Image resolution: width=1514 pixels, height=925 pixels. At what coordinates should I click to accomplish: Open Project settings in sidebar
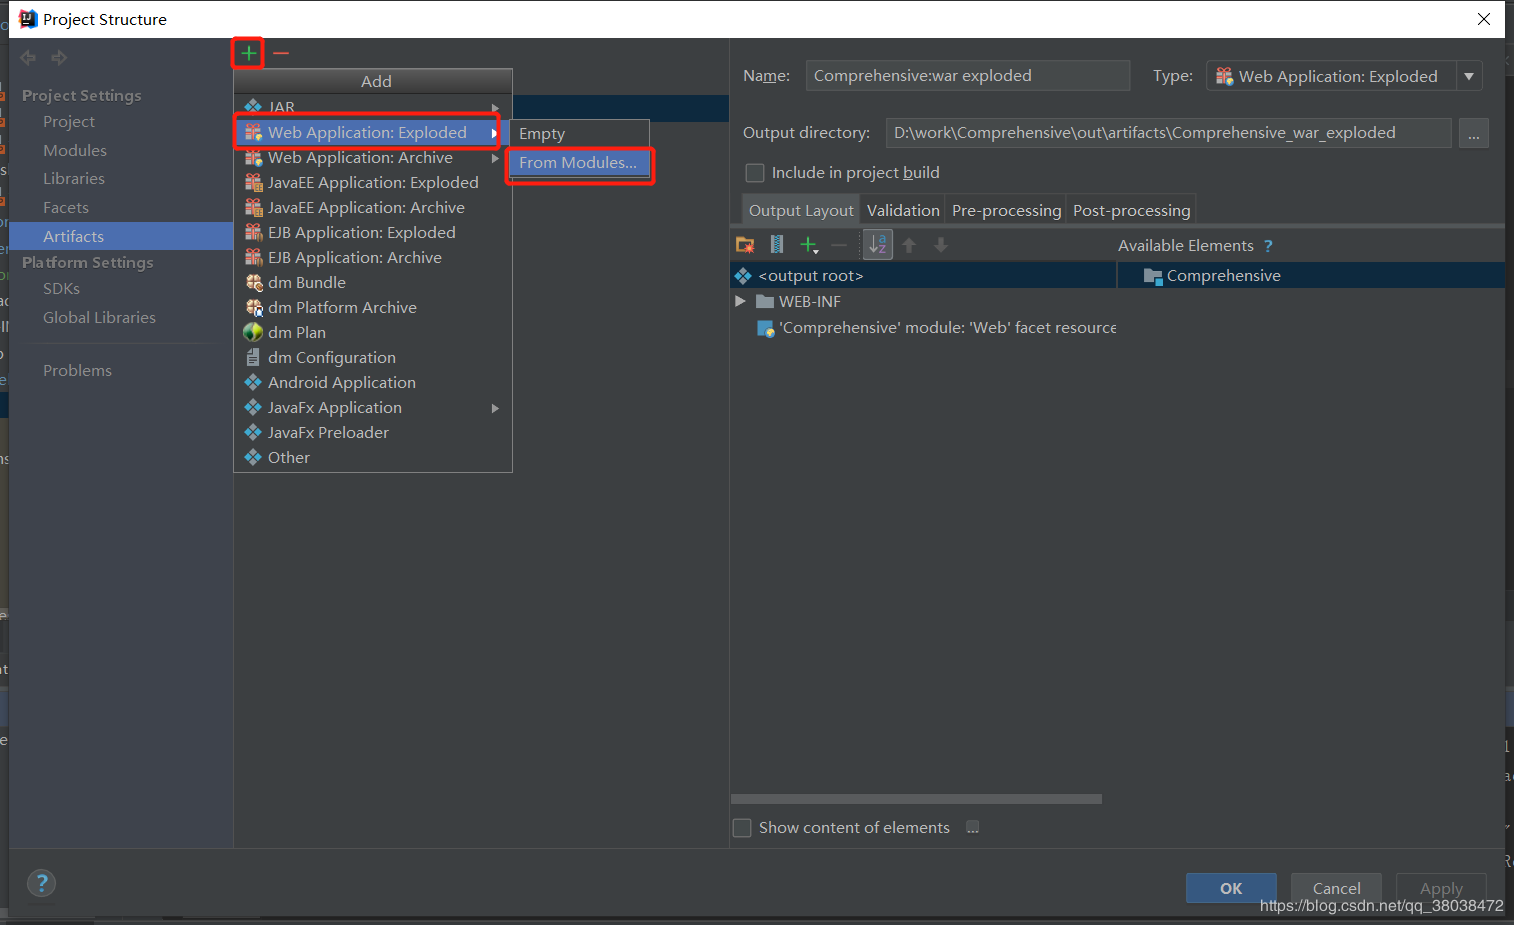69,121
